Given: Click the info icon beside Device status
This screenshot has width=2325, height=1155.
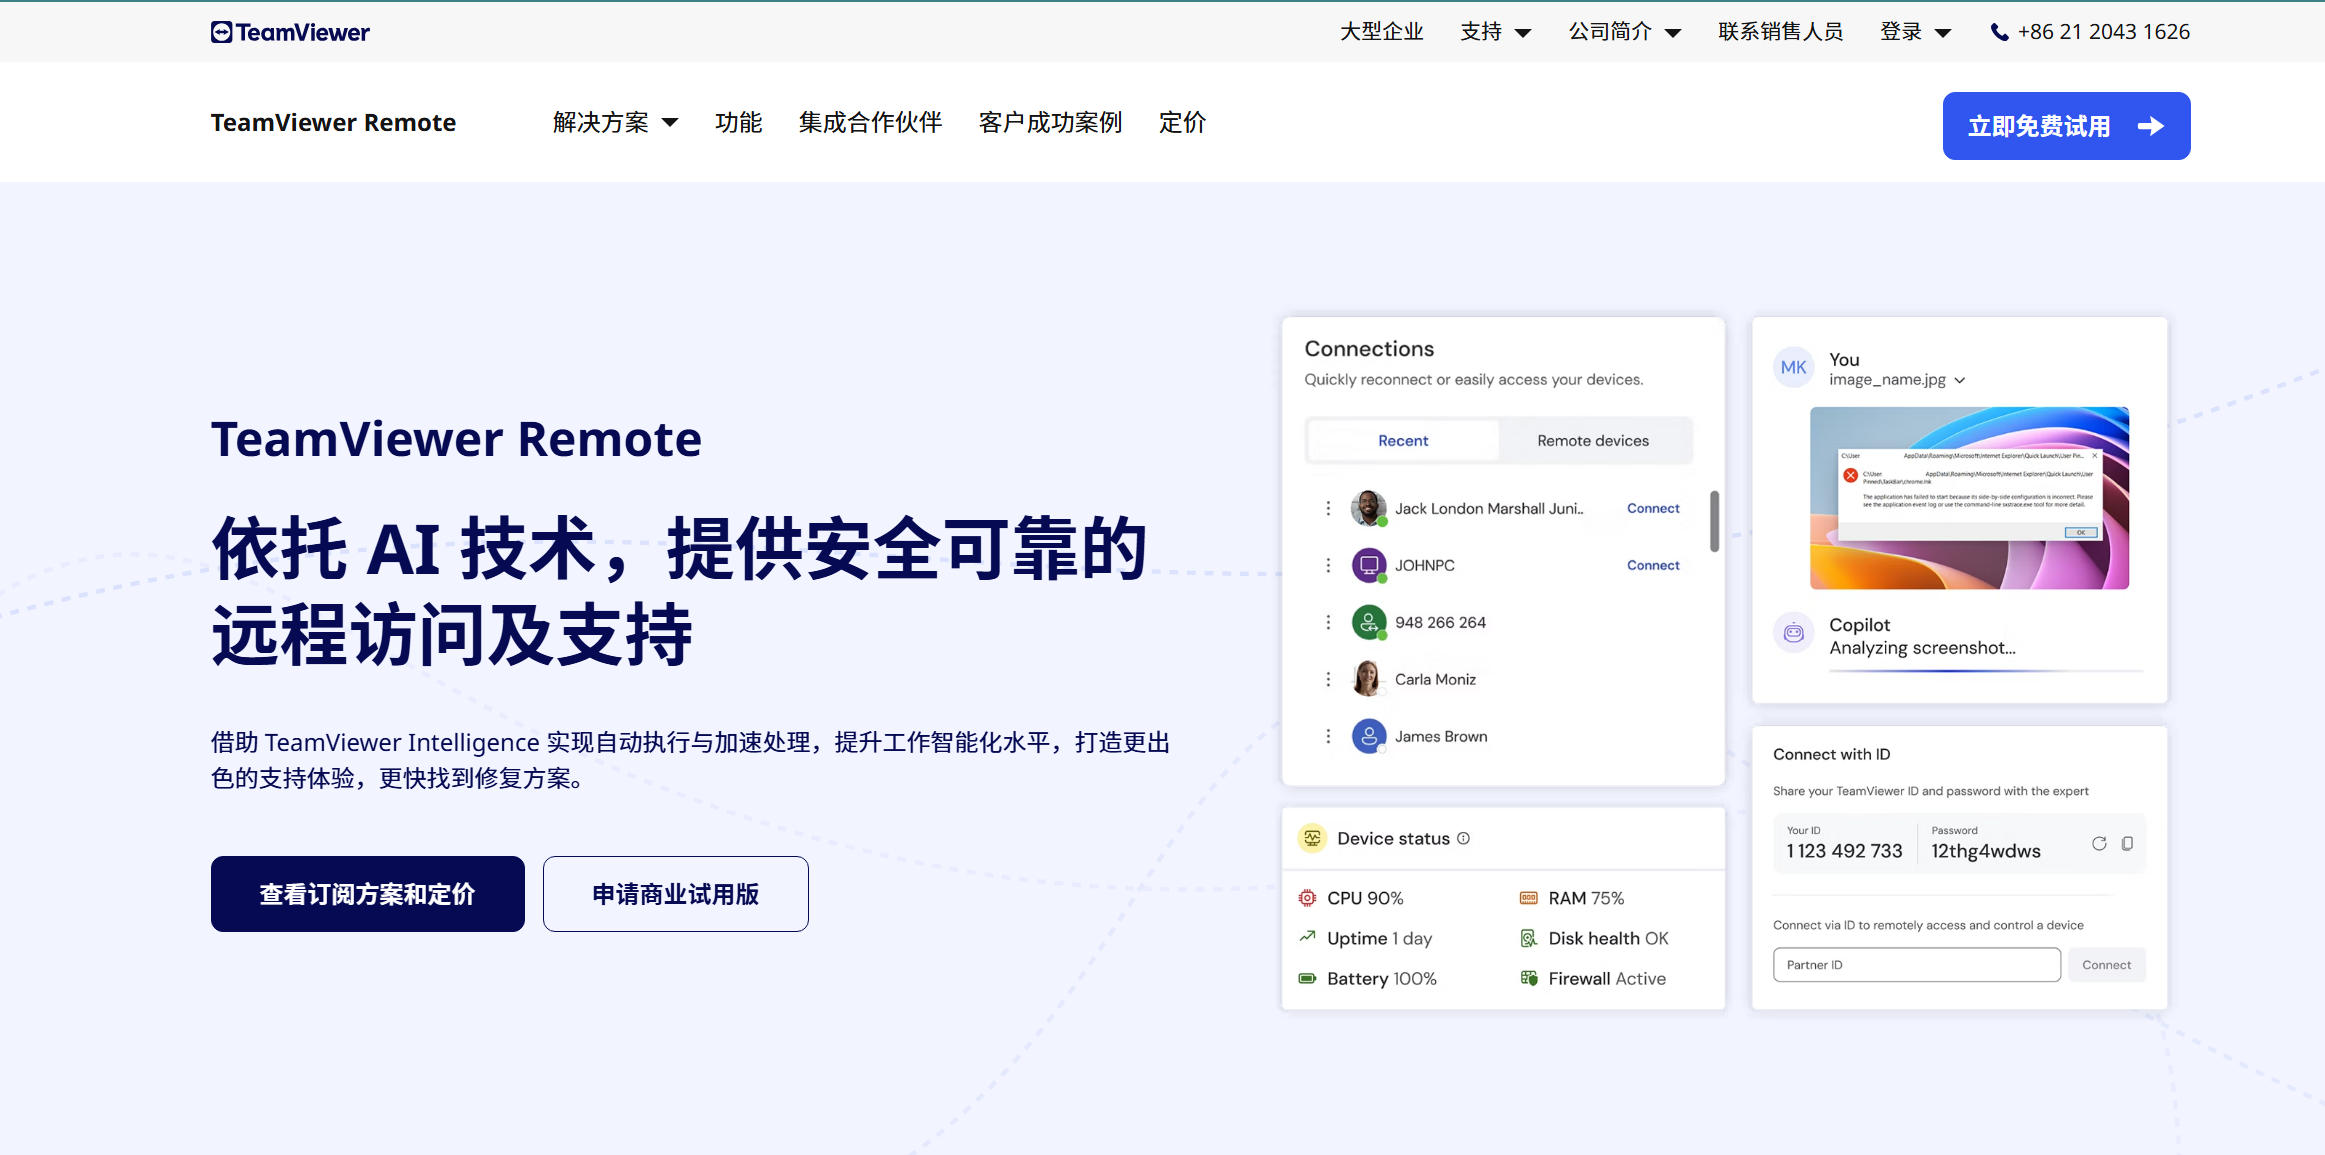Looking at the screenshot, I should (x=1464, y=839).
